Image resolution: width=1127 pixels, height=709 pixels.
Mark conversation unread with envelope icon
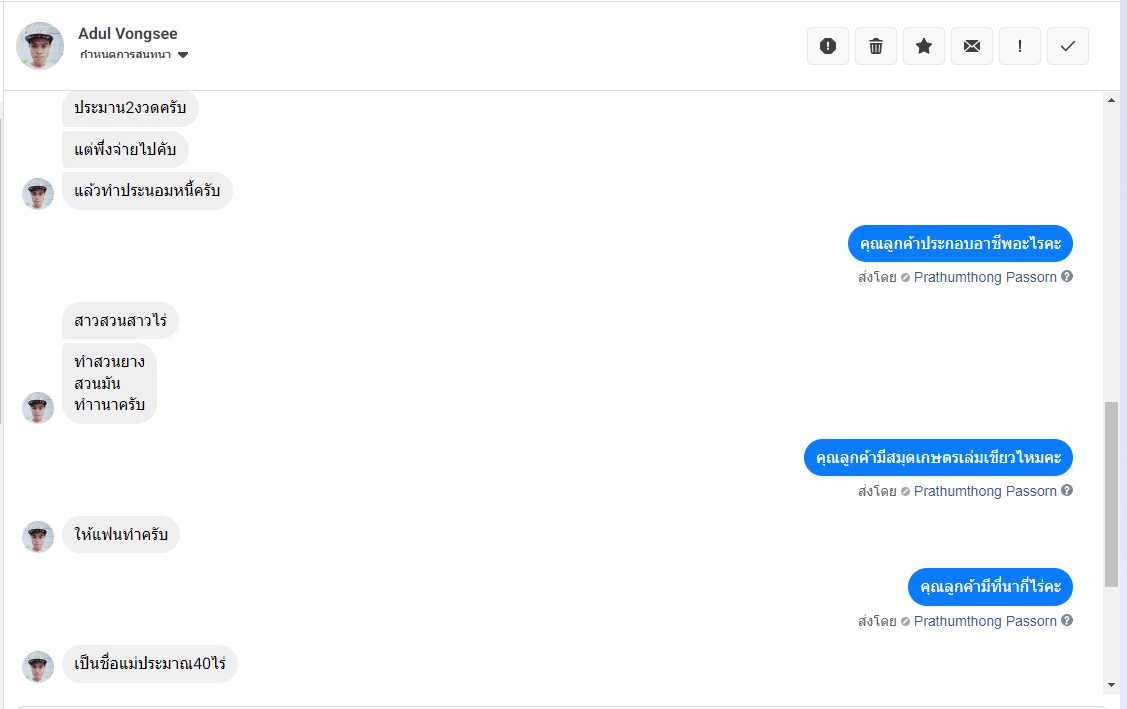click(x=972, y=46)
